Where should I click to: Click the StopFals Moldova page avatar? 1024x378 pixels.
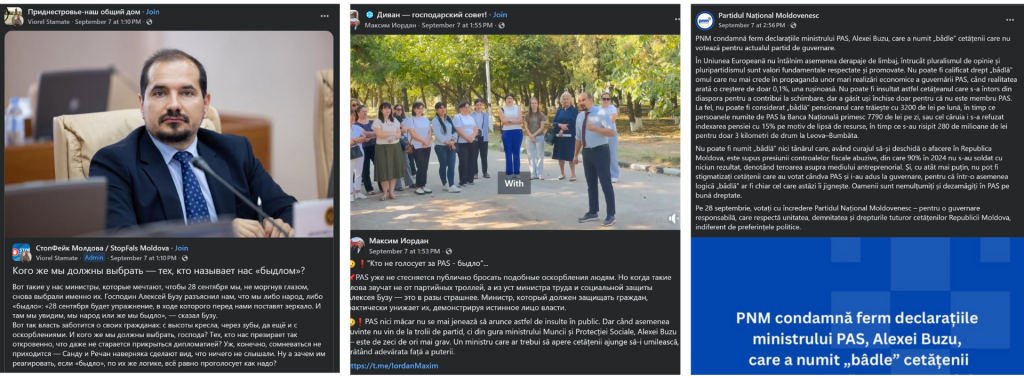coord(20,252)
